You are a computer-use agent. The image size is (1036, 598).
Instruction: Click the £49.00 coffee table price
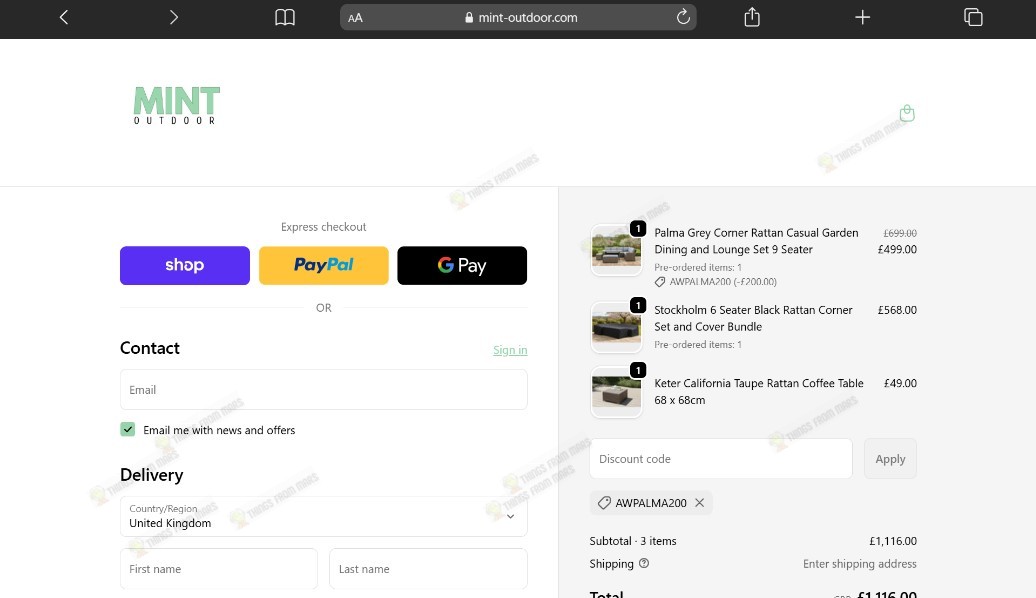[x=901, y=383]
